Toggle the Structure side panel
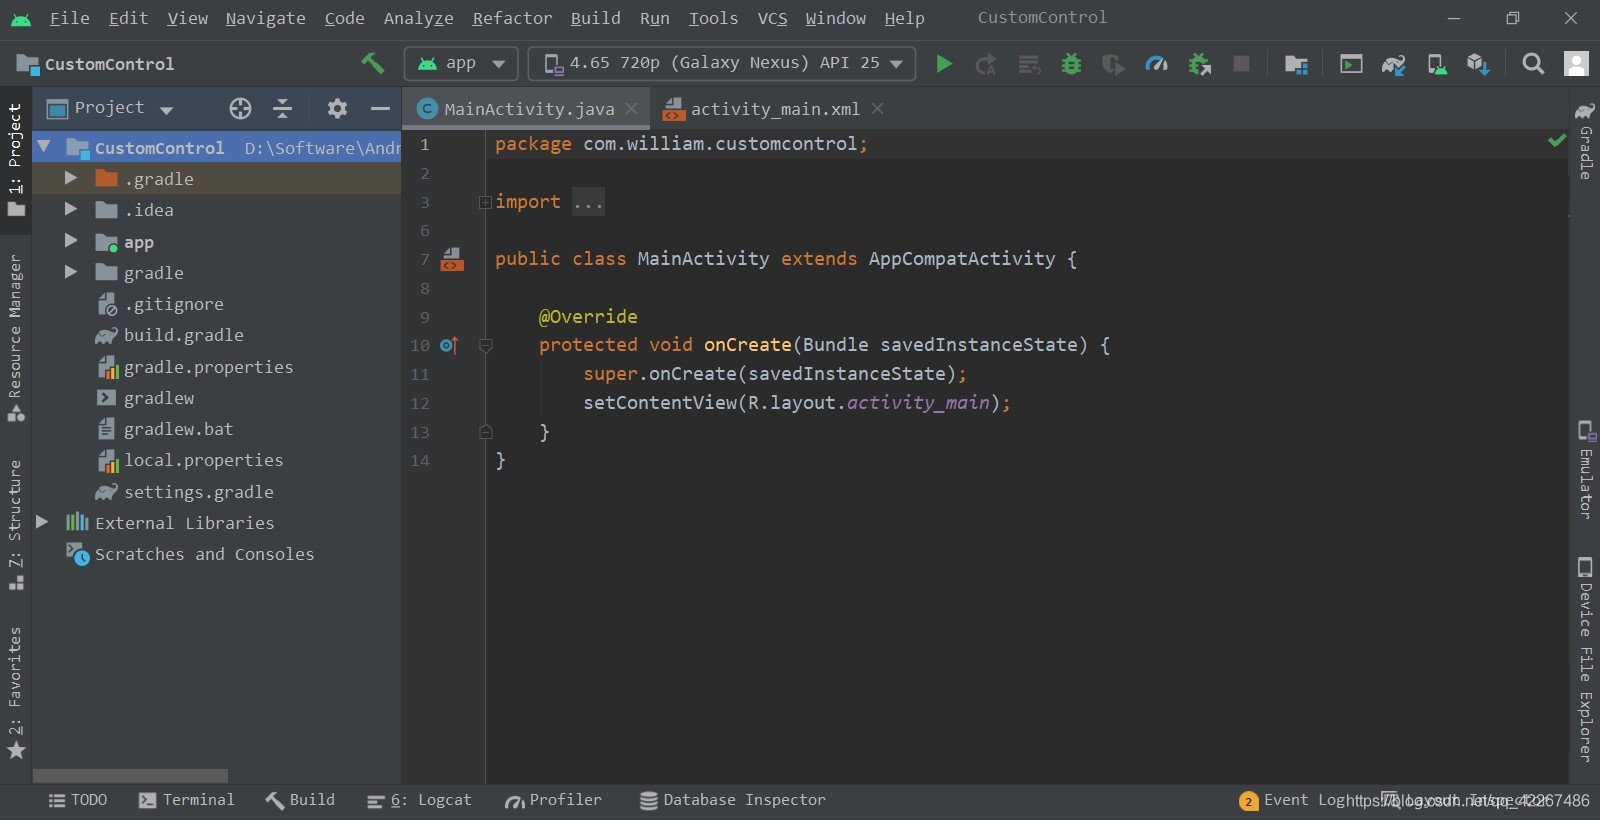 (15, 524)
